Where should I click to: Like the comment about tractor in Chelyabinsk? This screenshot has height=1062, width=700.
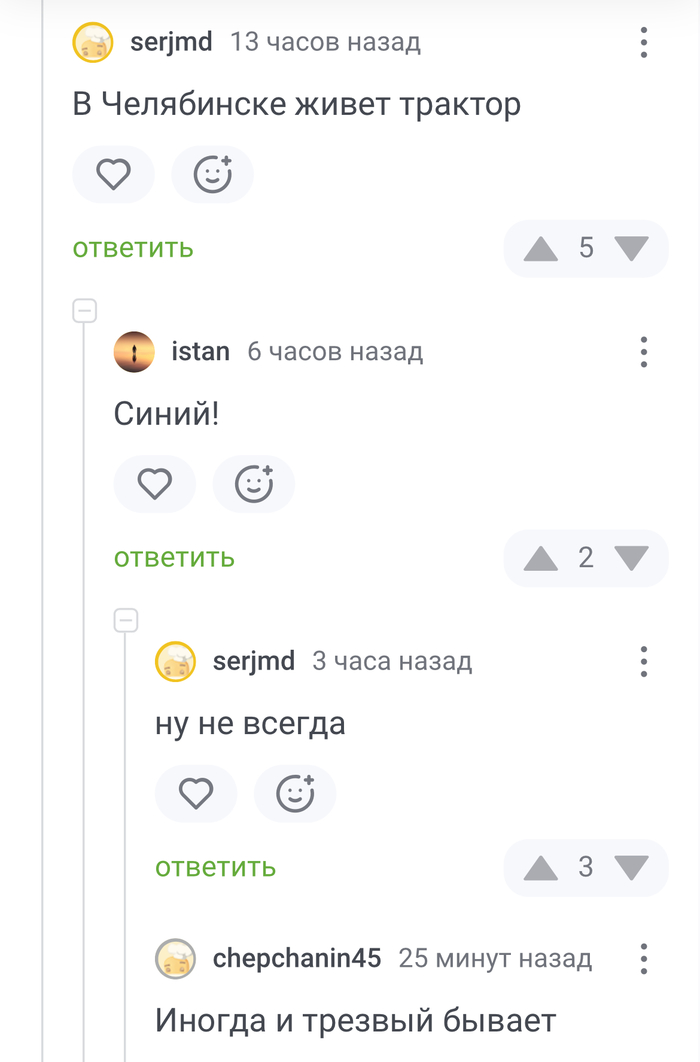click(113, 174)
